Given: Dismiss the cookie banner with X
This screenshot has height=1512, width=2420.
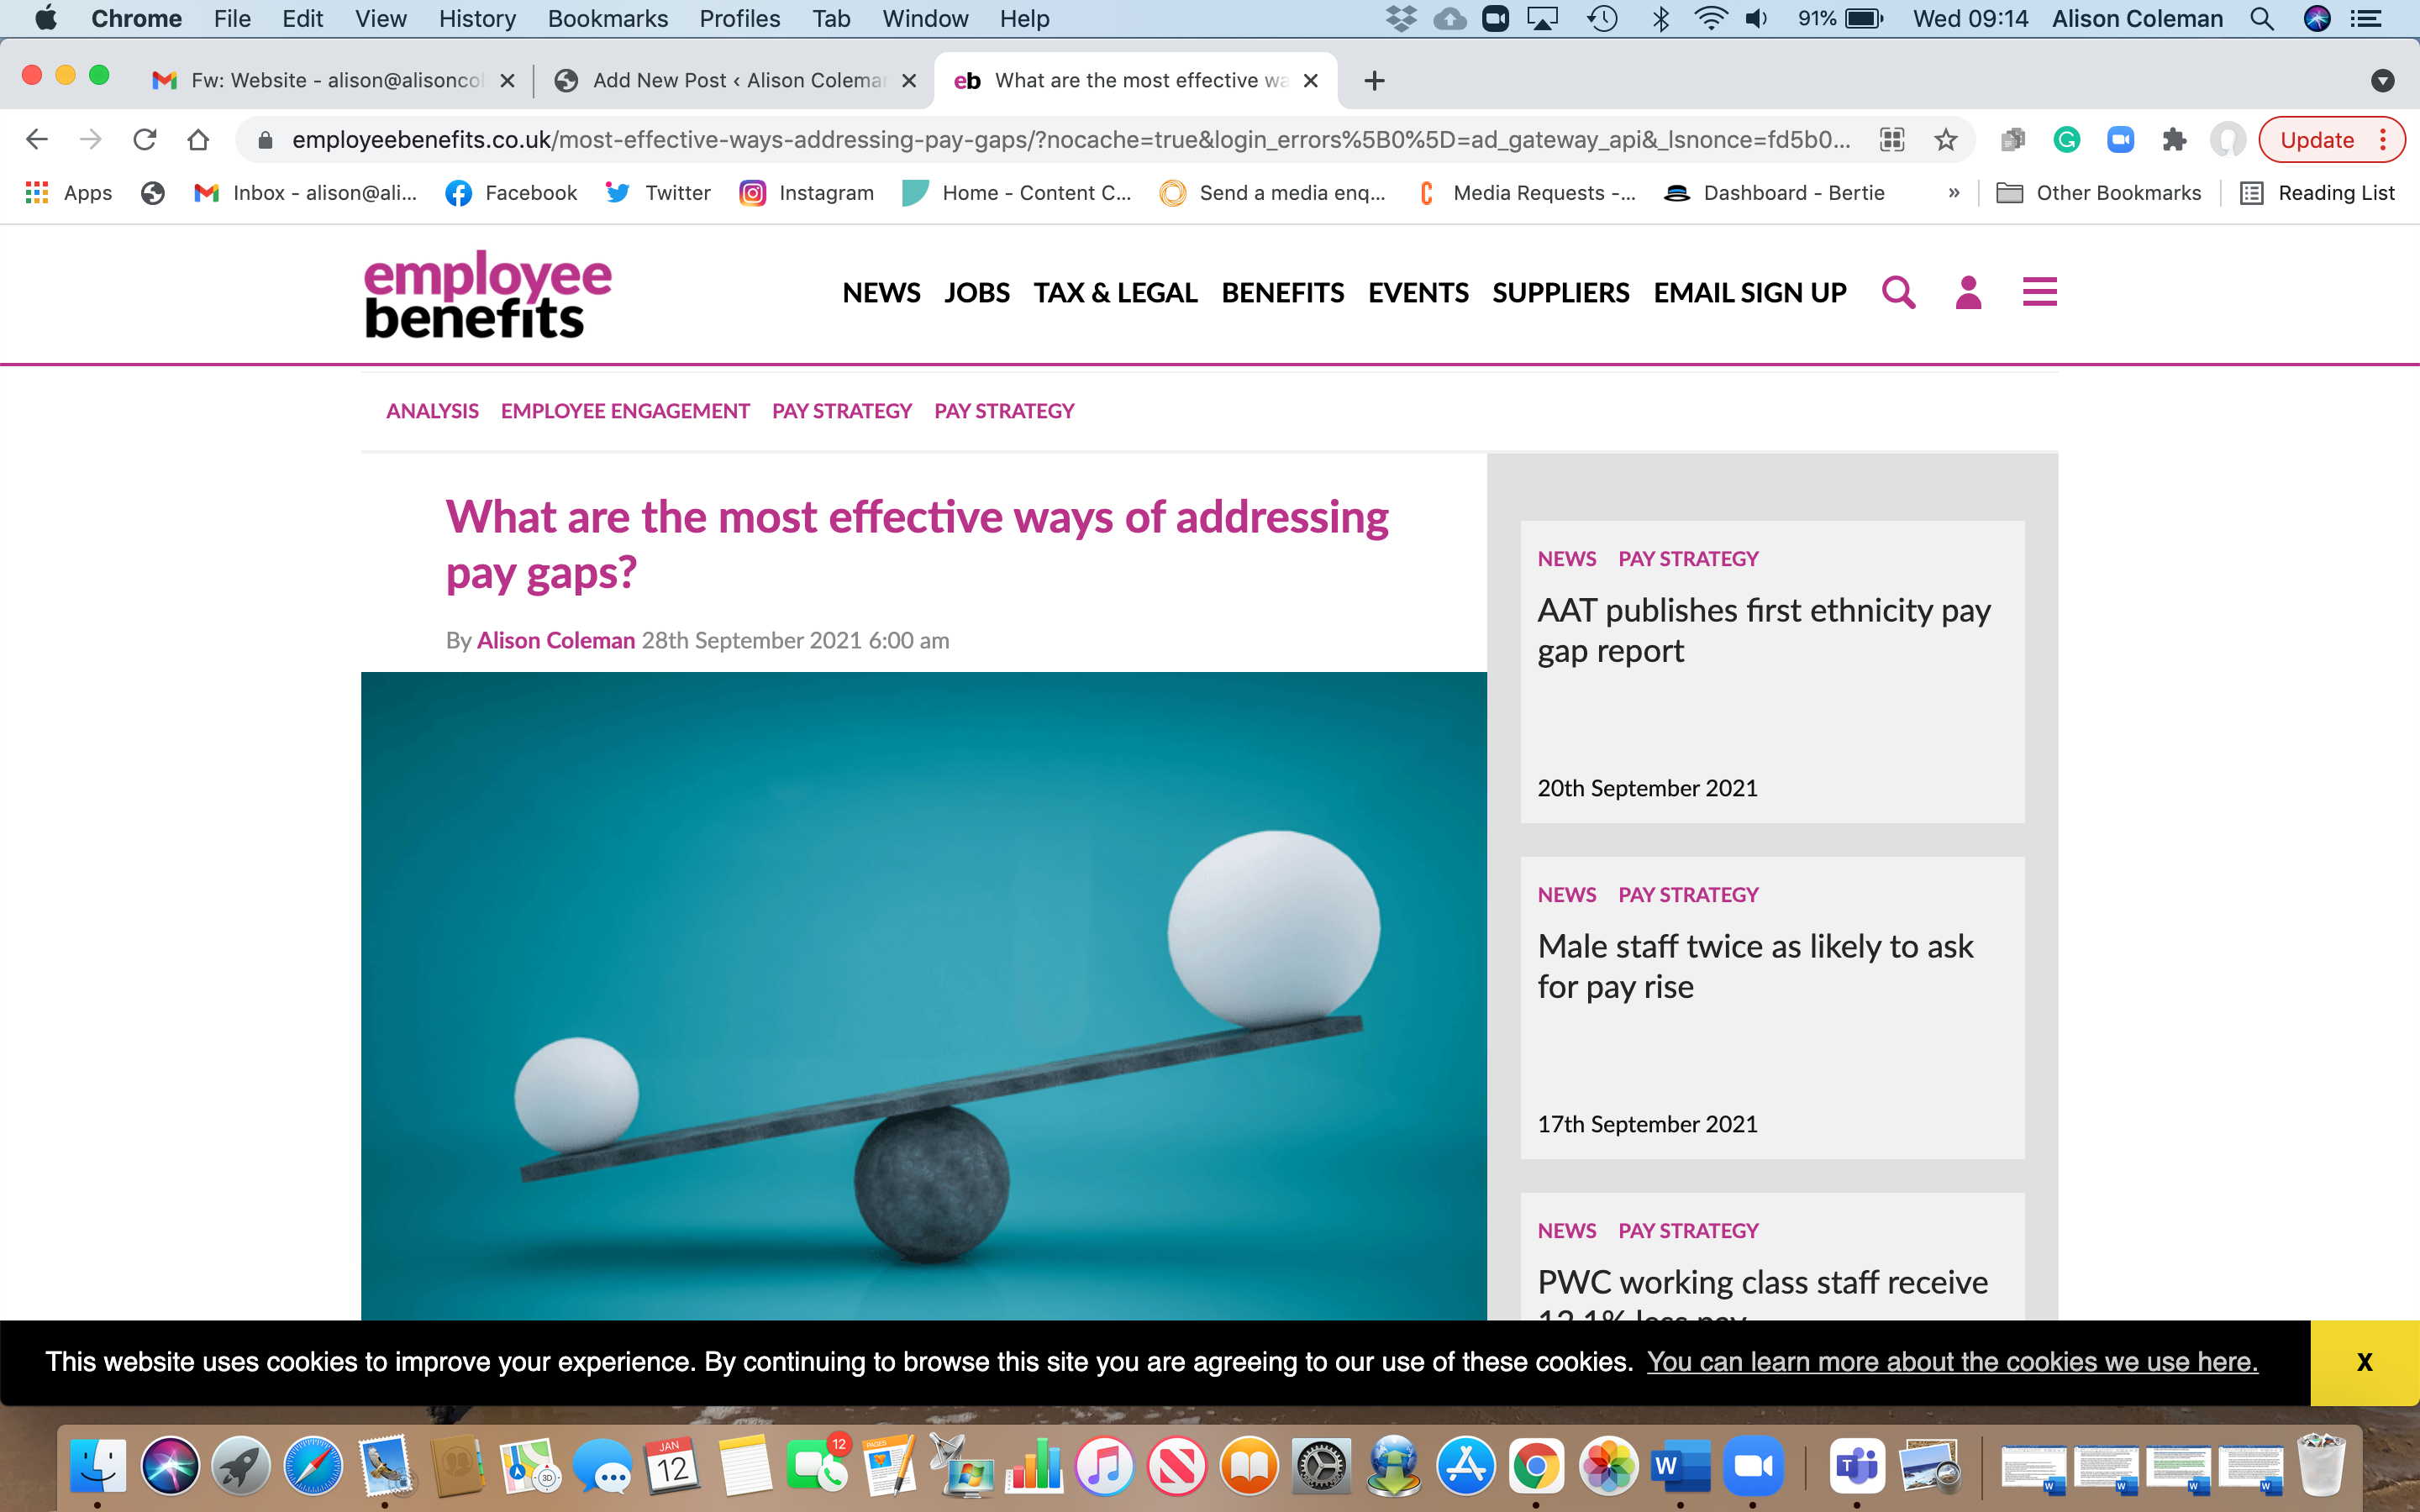Looking at the screenshot, I should coord(2364,1362).
